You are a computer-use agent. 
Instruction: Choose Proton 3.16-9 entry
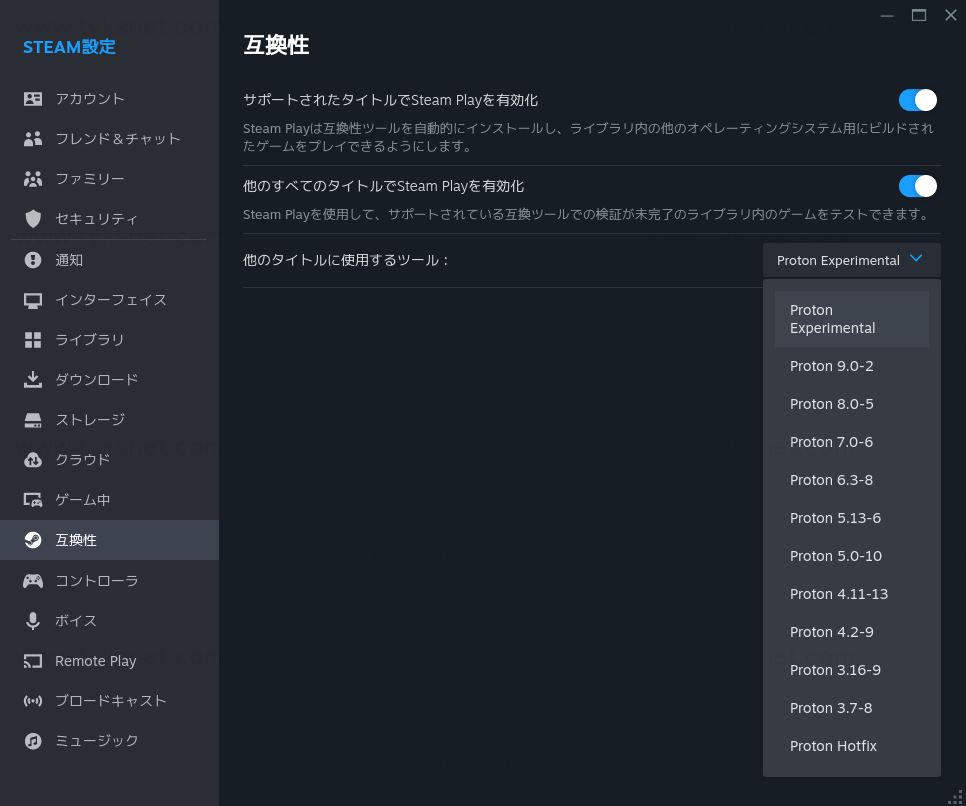click(x=851, y=670)
